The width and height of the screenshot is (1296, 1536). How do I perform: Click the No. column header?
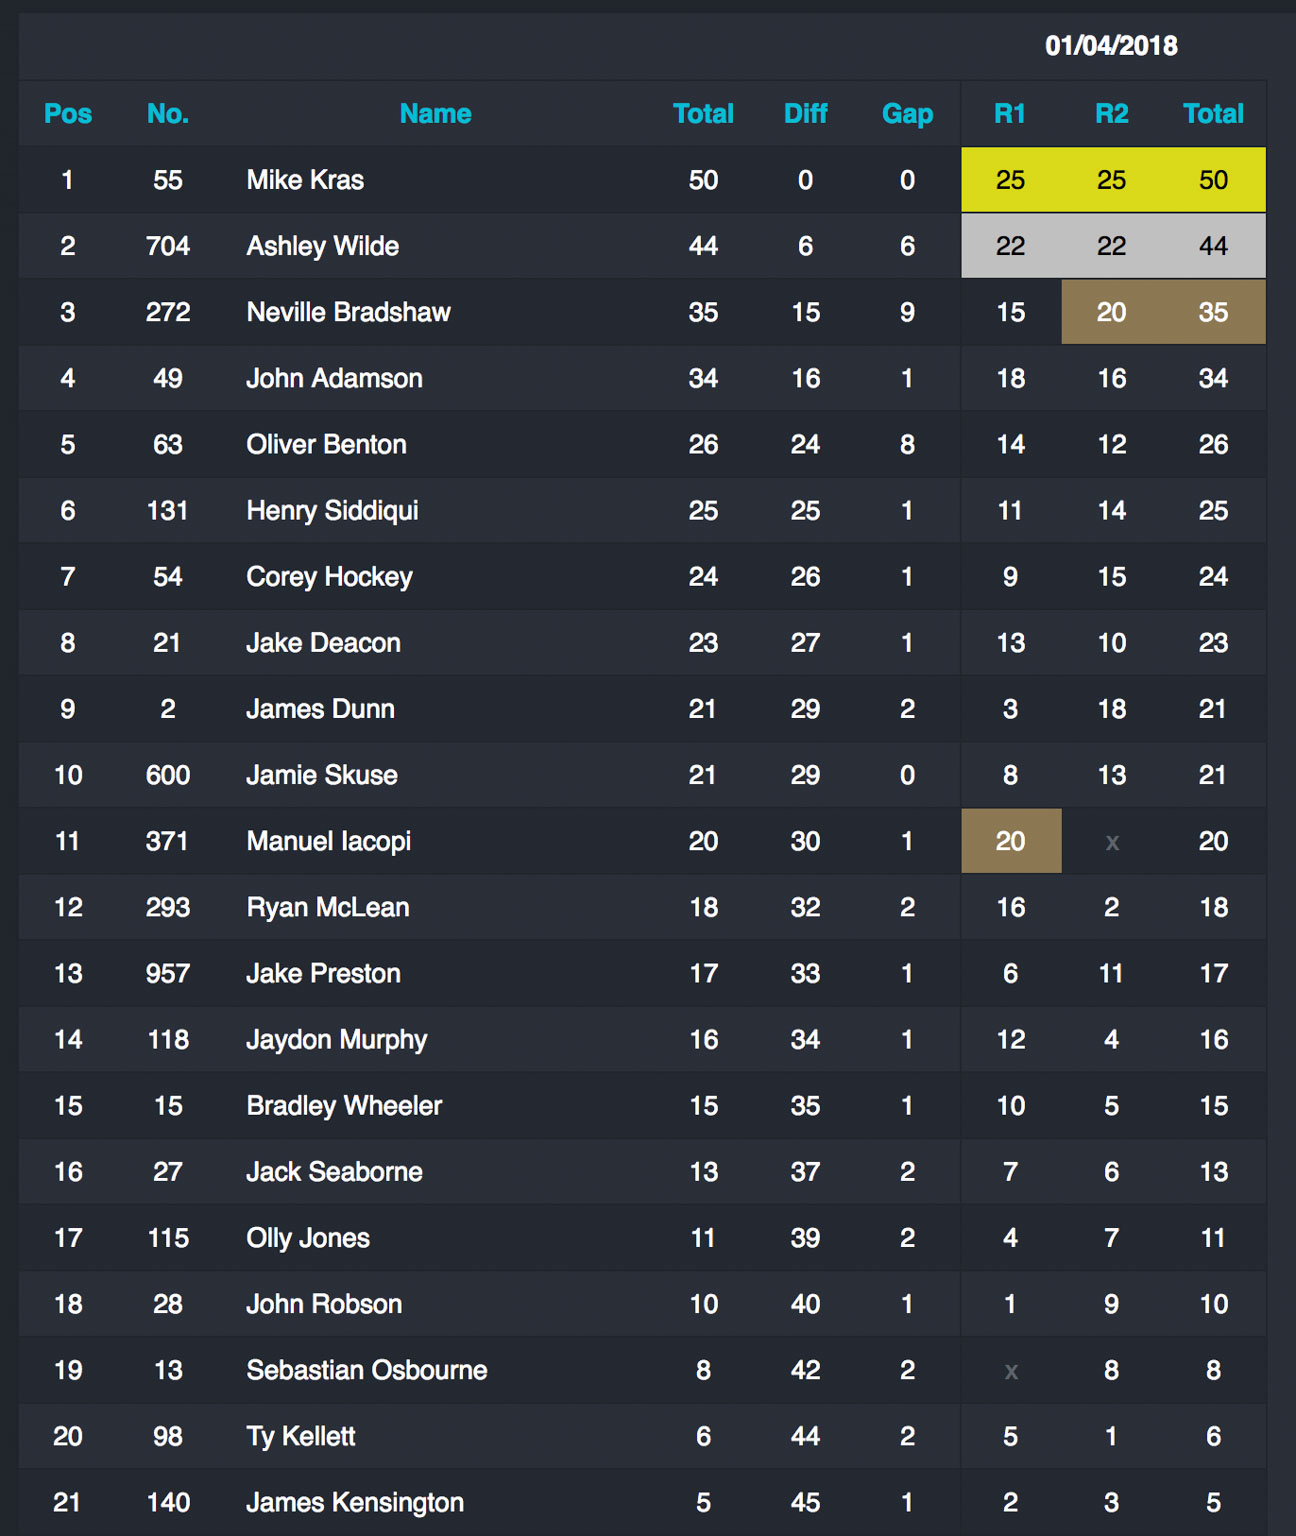(168, 114)
